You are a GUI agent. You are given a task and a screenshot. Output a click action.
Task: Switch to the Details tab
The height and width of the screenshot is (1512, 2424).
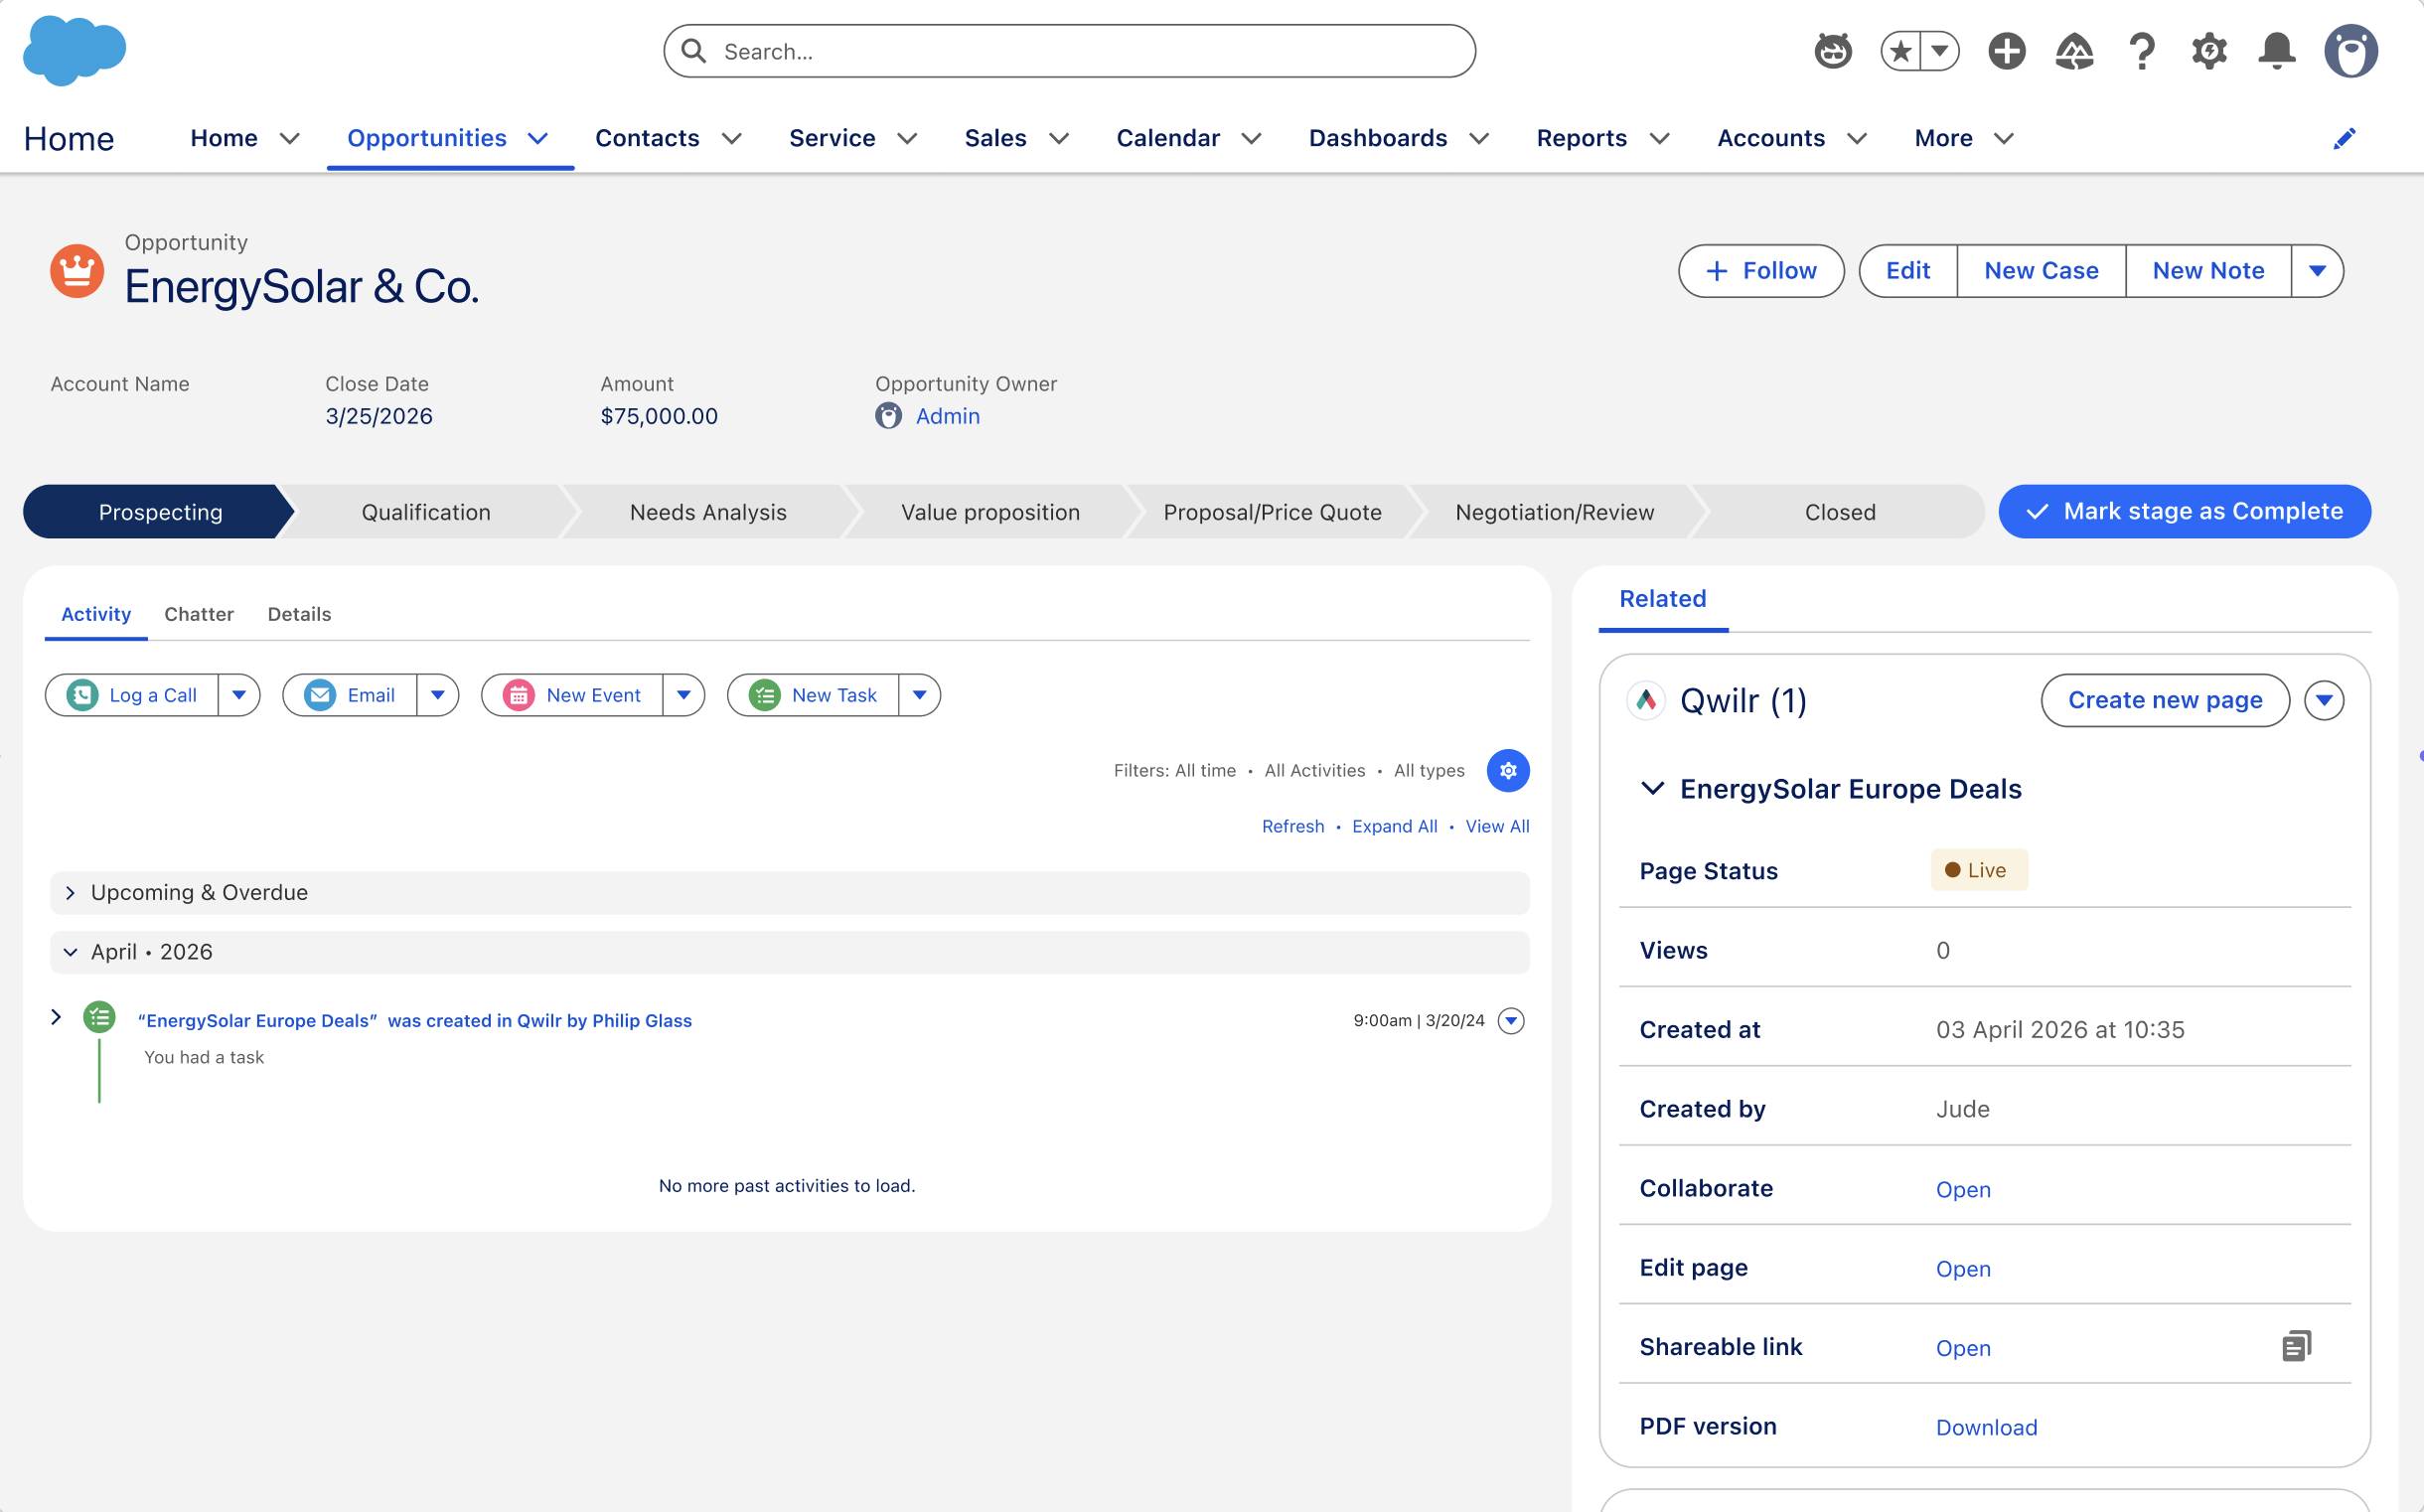click(299, 614)
